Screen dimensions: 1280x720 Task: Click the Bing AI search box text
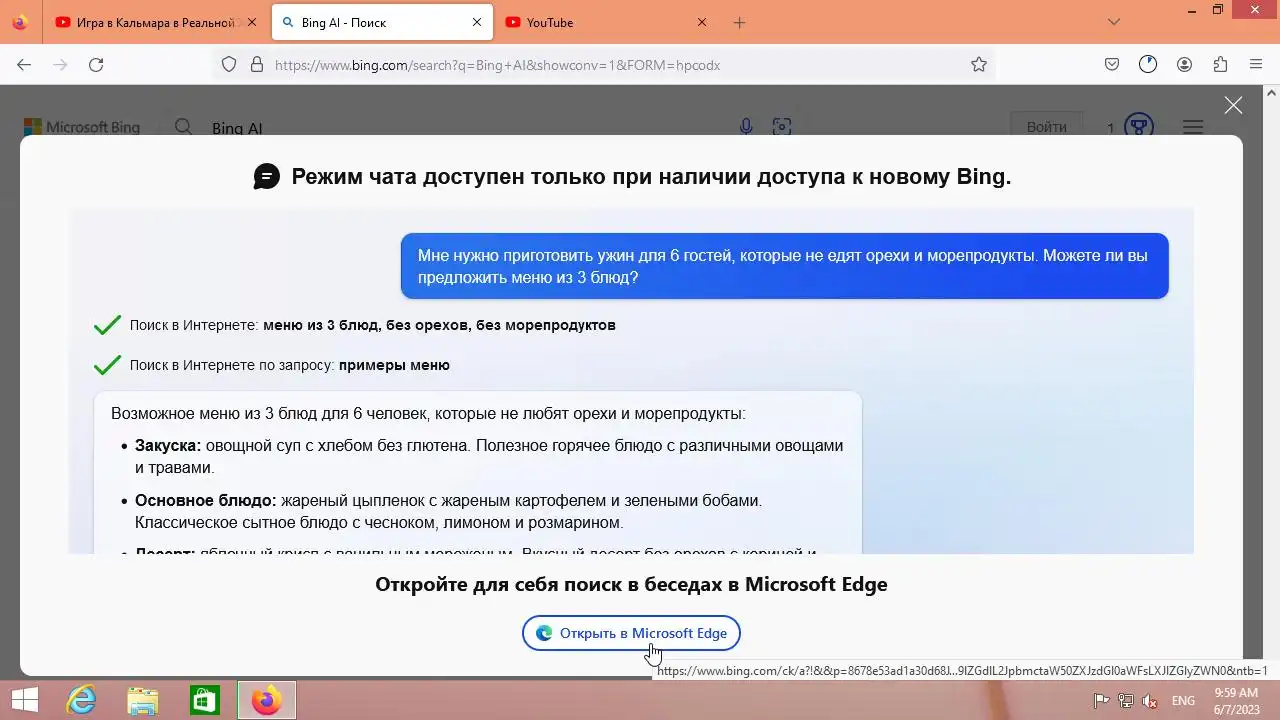tap(237, 128)
